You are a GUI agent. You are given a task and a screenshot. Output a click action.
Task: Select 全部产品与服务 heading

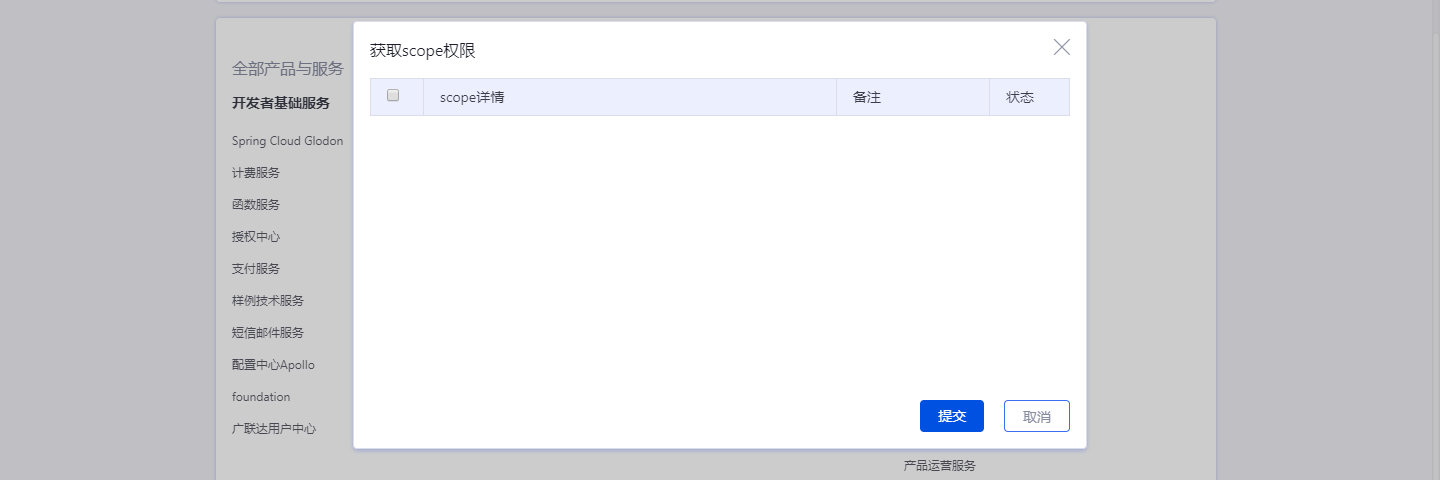[287, 69]
